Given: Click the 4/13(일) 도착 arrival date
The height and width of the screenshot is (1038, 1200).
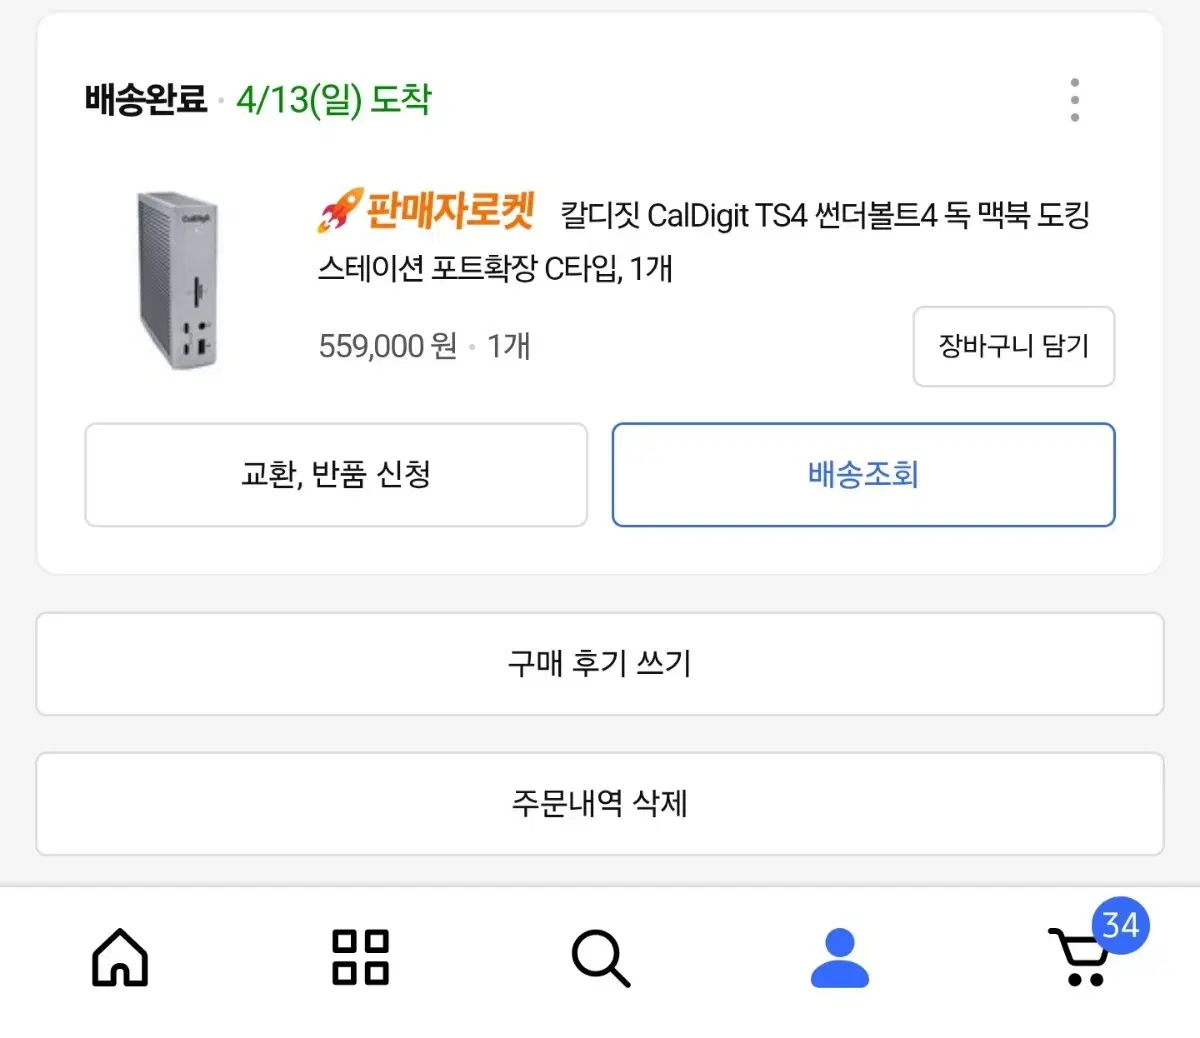Looking at the screenshot, I should tap(334, 100).
